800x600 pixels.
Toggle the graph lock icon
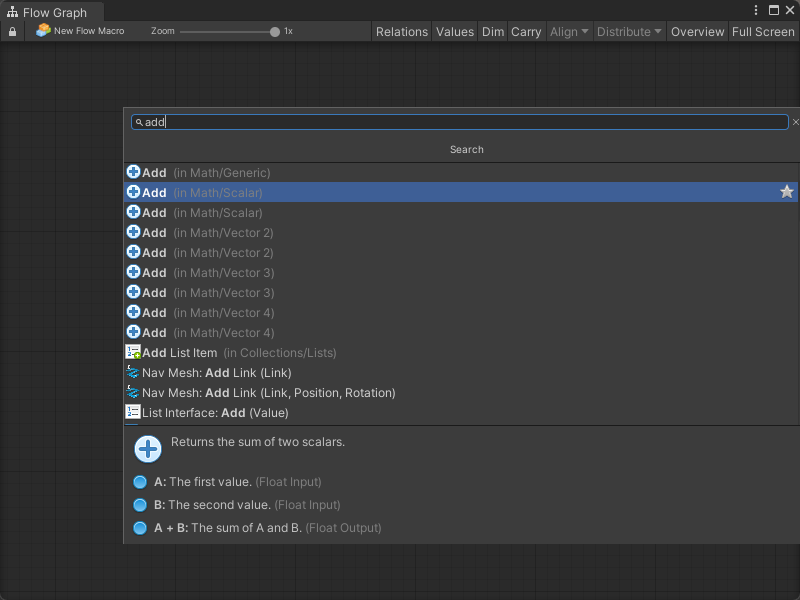pos(12,32)
